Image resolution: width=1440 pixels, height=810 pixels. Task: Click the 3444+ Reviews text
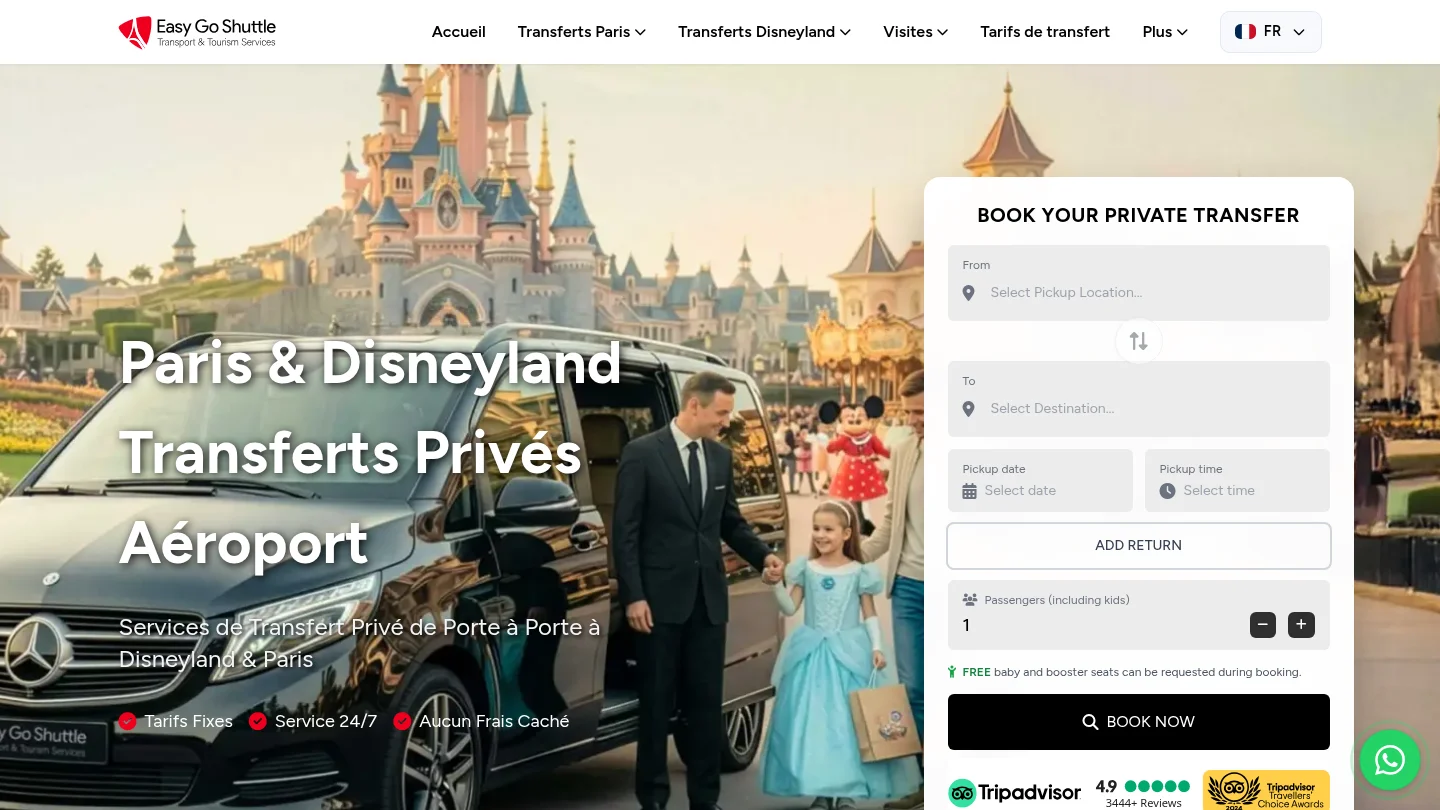(x=1143, y=803)
